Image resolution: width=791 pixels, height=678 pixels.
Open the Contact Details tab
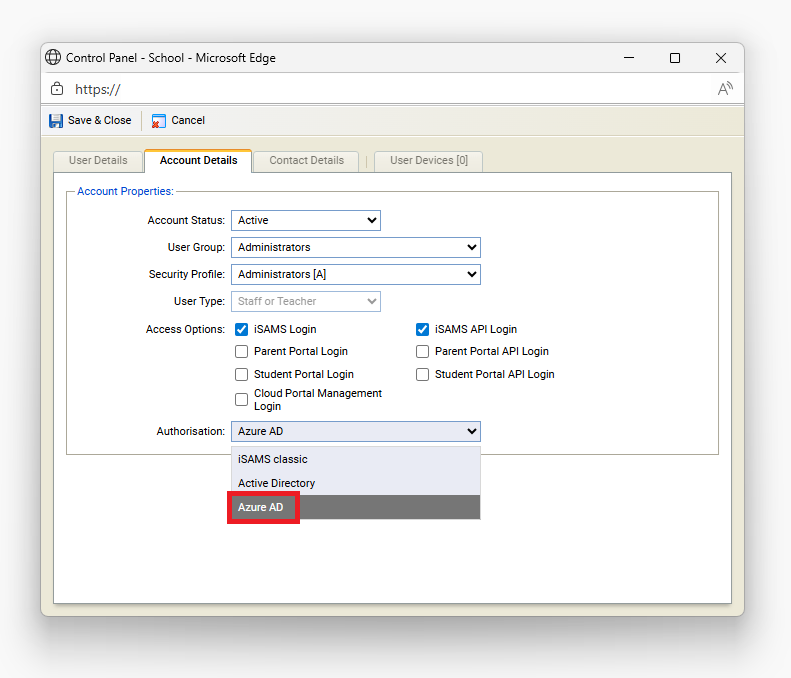pos(306,161)
